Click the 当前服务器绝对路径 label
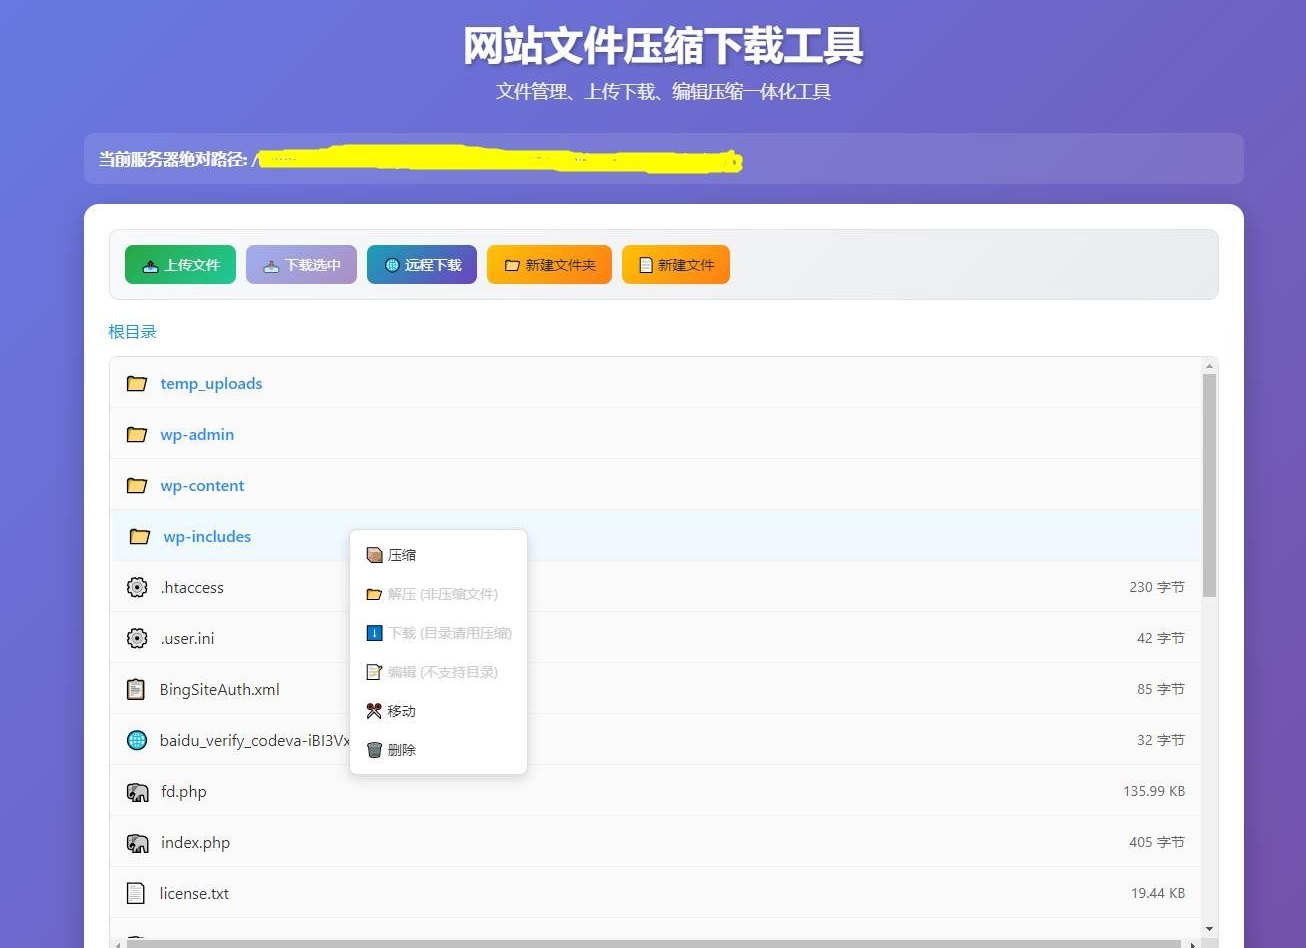Viewport: 1306px width, 948px height. 173,159
